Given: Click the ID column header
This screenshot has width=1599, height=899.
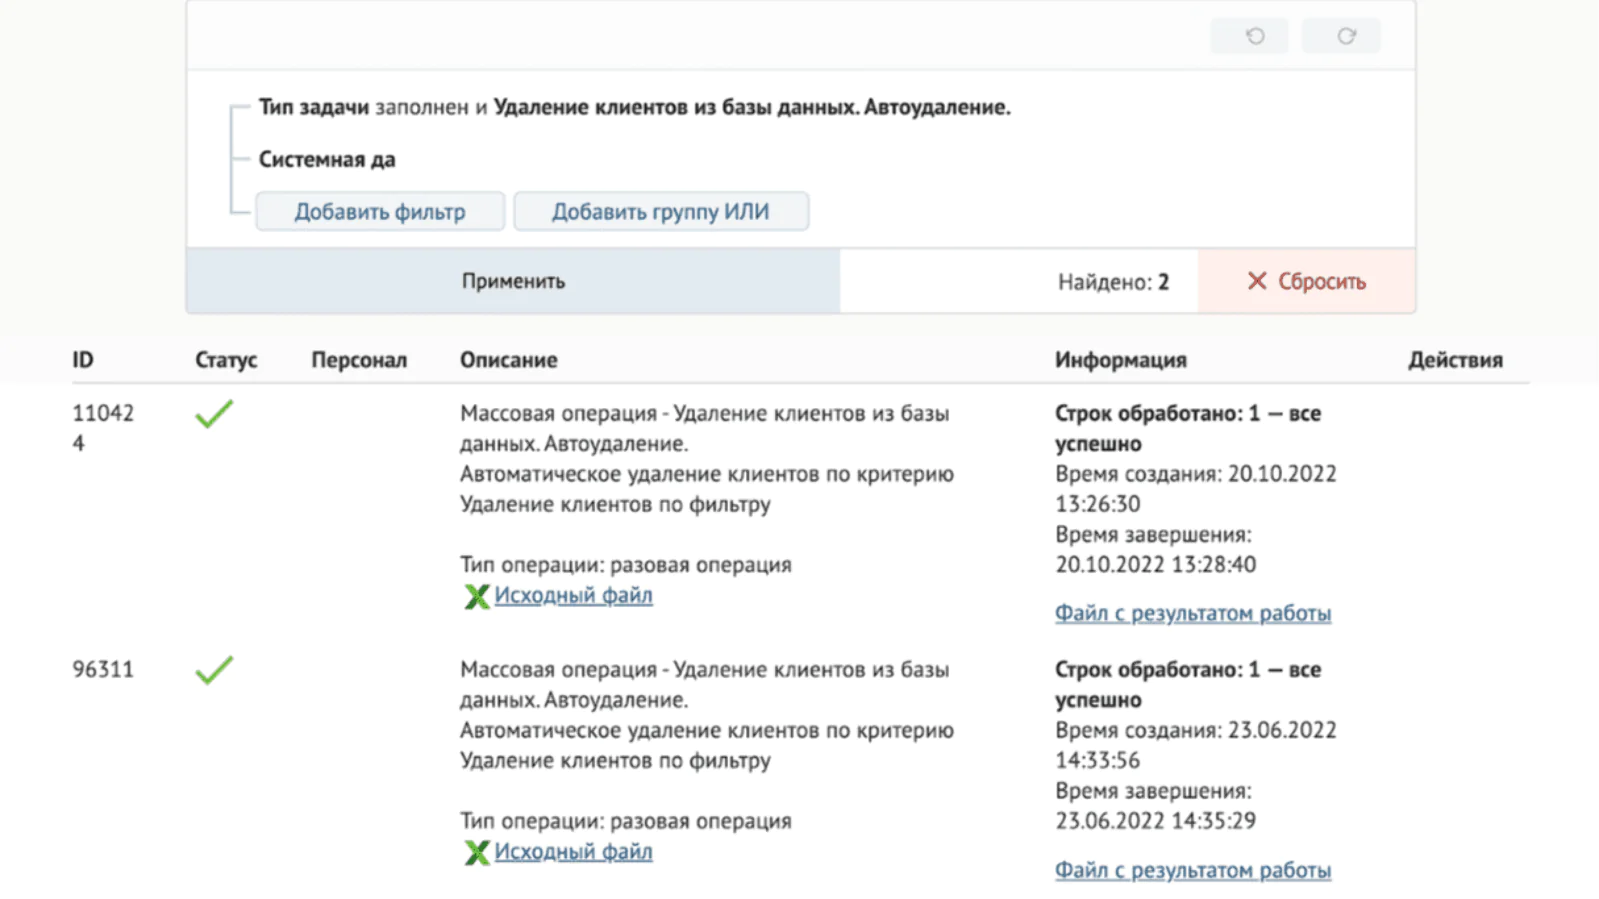Looking at the screenshot, I should [x=83, y=360].
